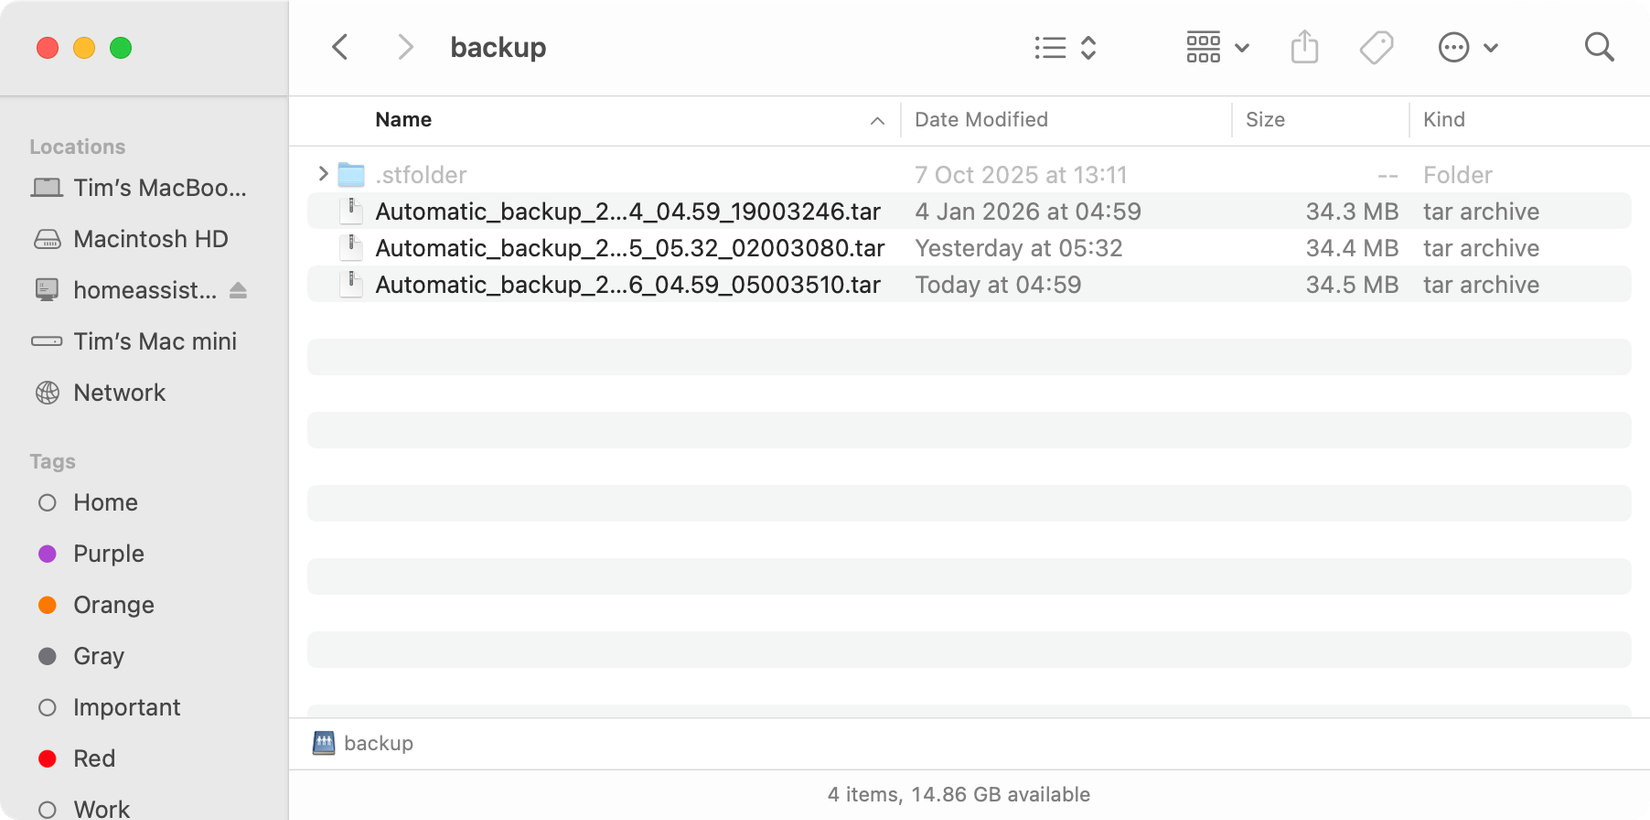Open the list view switcher dropdown

[1065, 47]
